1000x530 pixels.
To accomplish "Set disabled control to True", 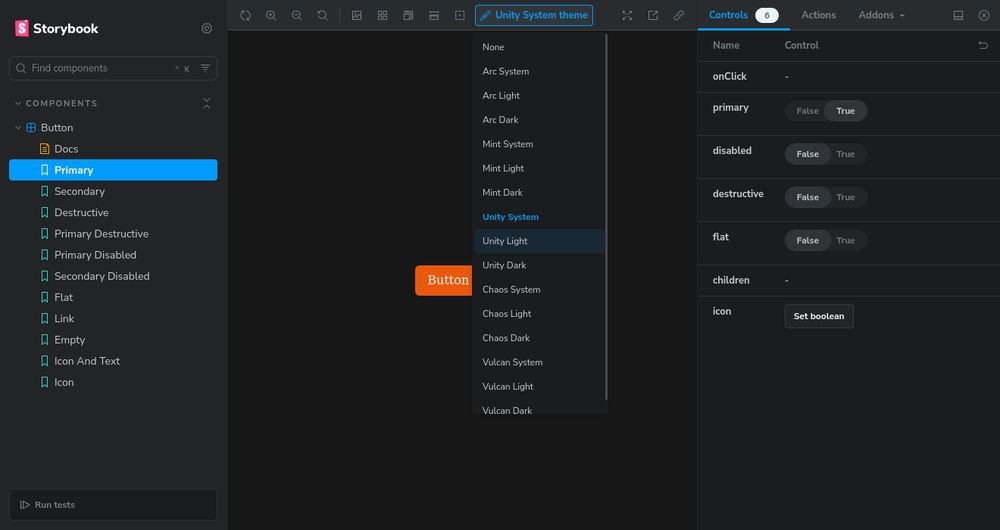I will click(846, 154).
